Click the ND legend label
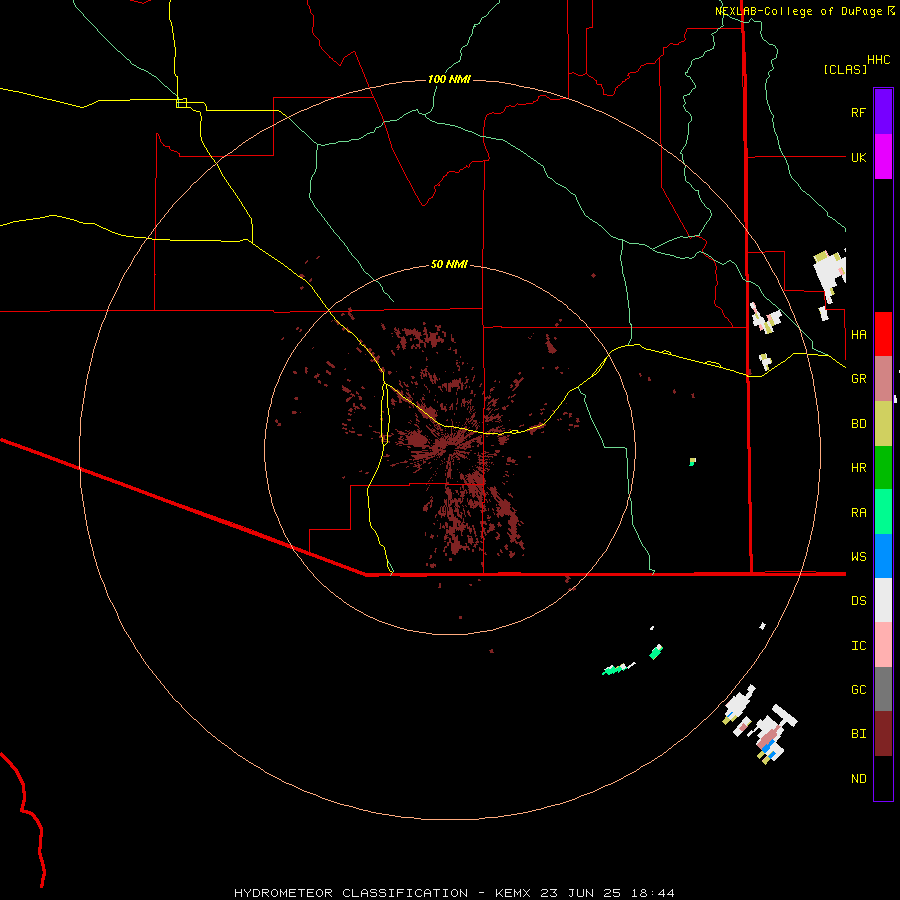The height and width of the screenshot is (900, 900). point(858,779)
